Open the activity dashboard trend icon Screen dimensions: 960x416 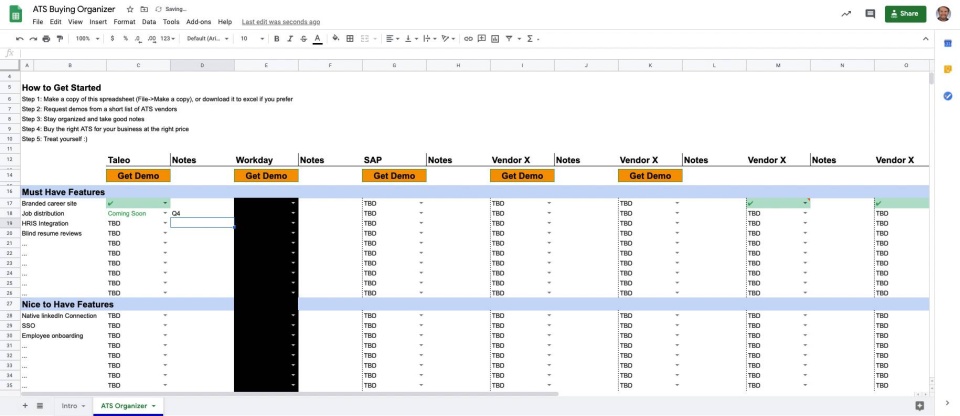tap(846, 13)
